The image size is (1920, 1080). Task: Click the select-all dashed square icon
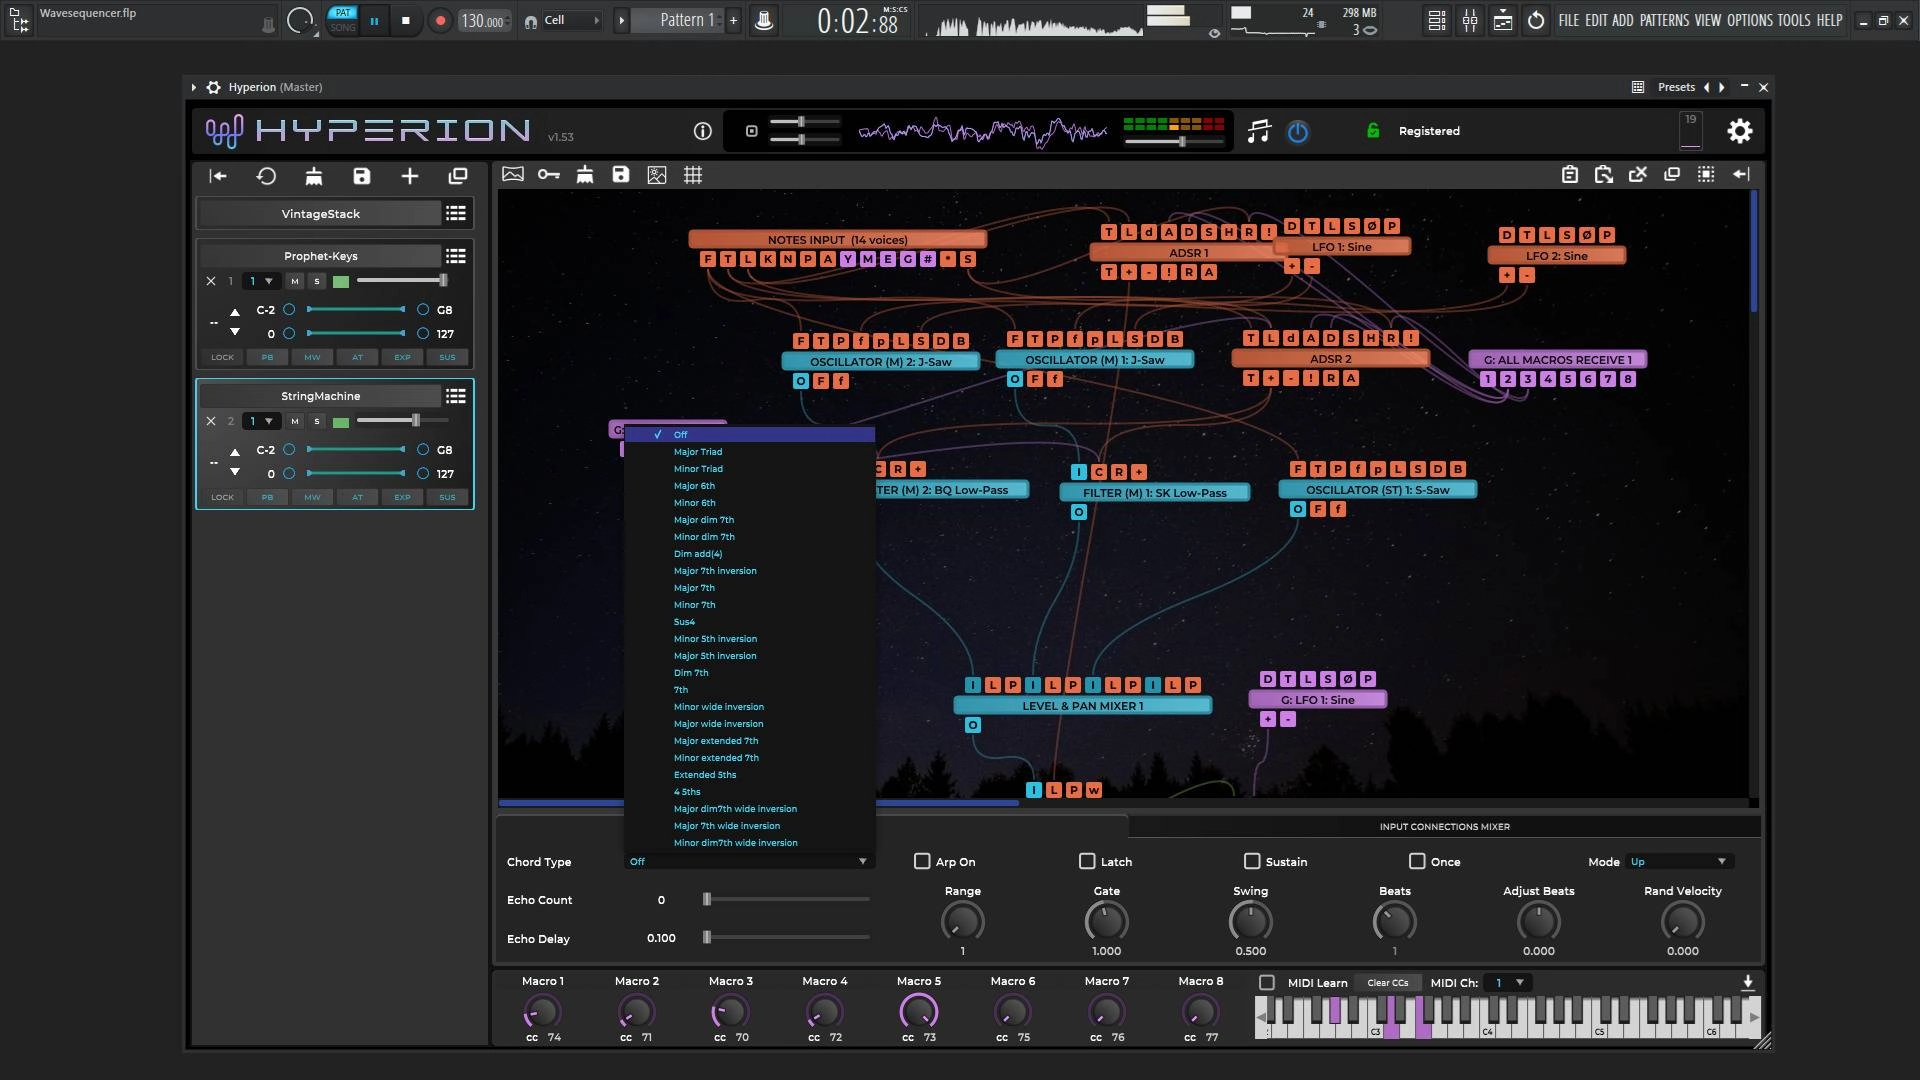pos(1706,174)
